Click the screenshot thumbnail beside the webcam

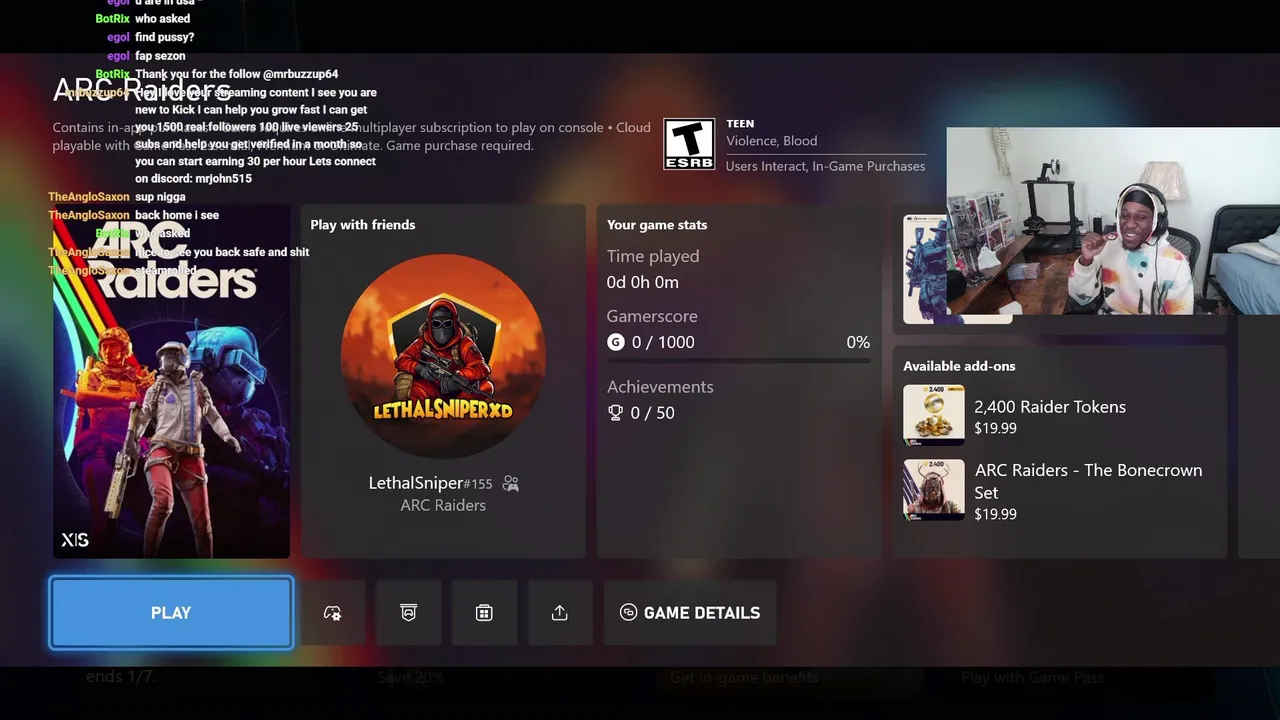(925, 270)
